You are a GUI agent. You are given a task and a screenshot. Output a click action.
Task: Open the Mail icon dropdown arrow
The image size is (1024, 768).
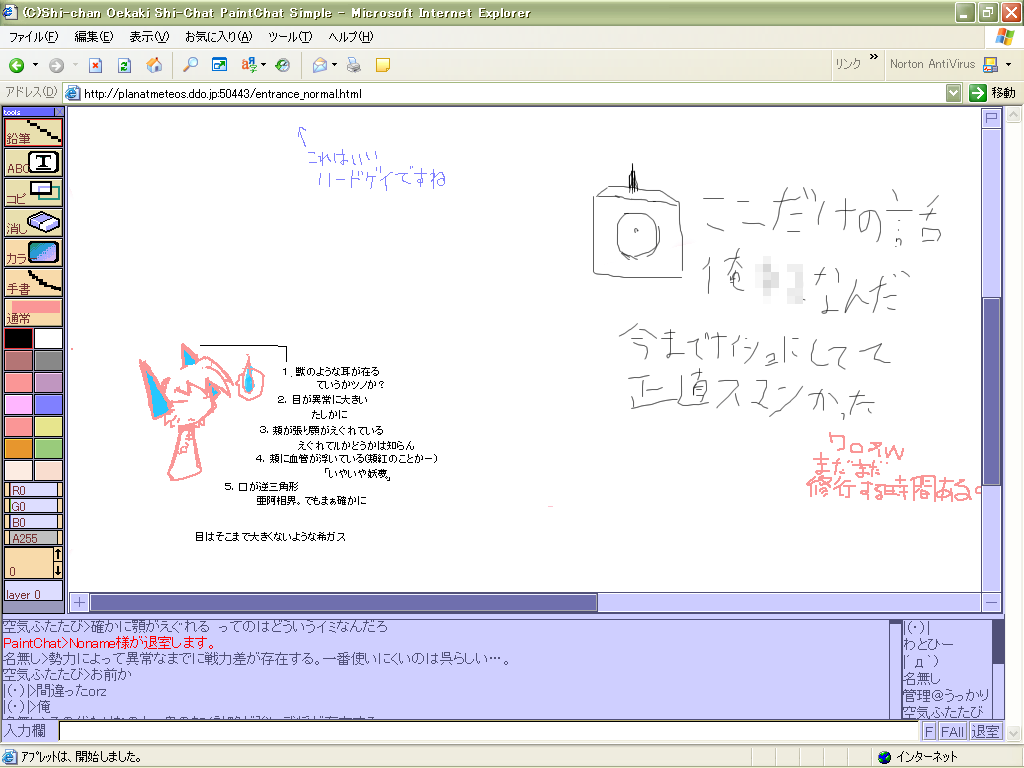(334, 65)
